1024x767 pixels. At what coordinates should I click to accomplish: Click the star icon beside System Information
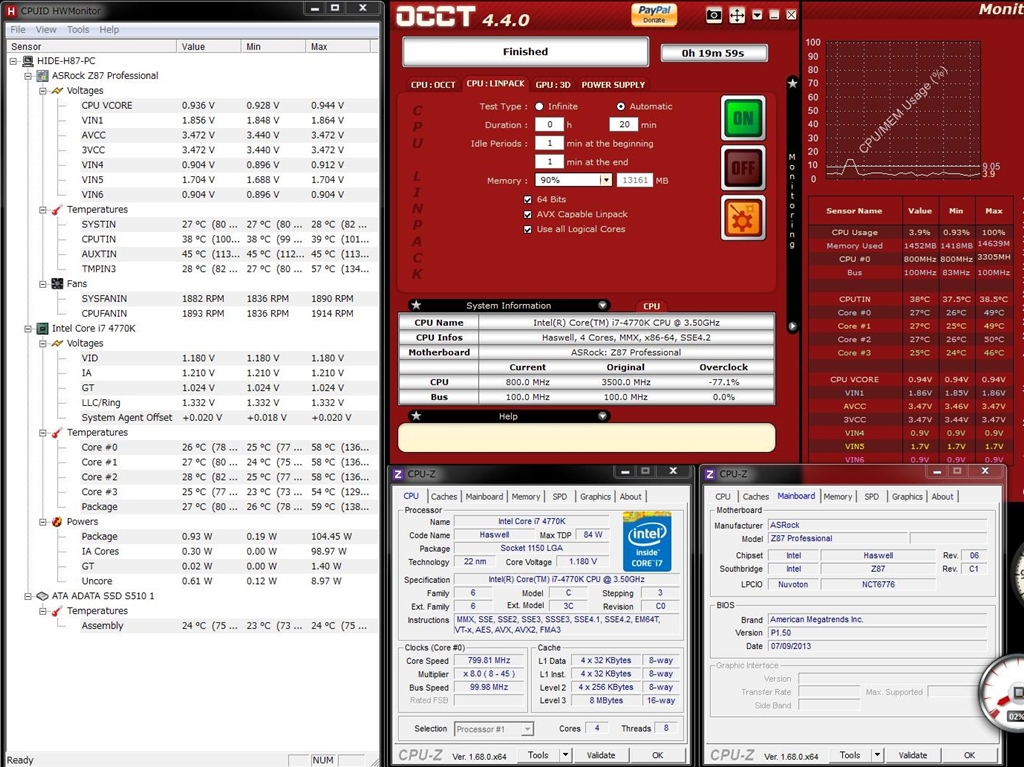tap(416, 305)
